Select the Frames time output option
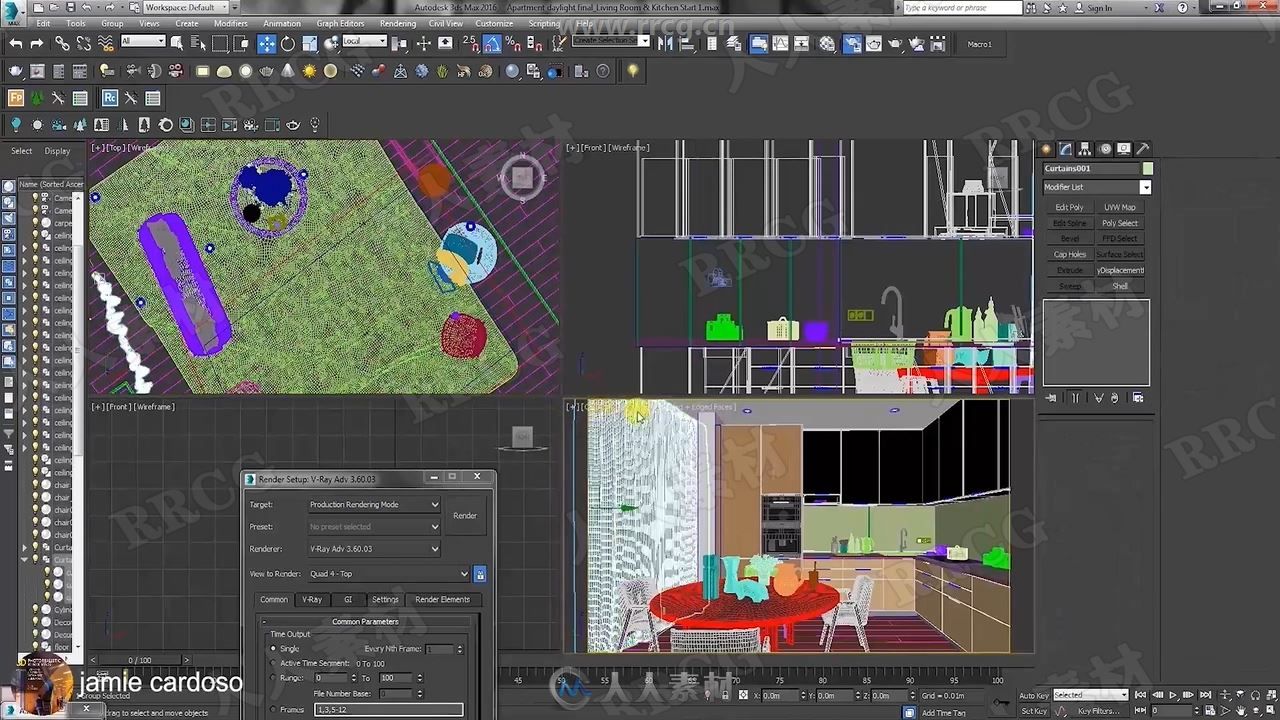1280x720 pixels. pos(274,709)
